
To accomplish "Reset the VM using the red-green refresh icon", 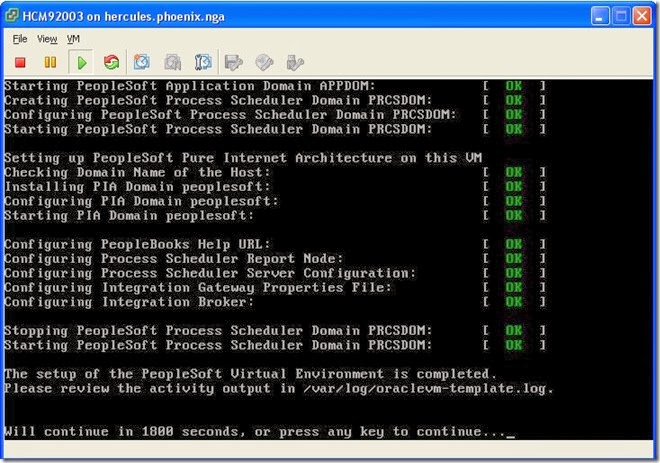I will (112, 63).
